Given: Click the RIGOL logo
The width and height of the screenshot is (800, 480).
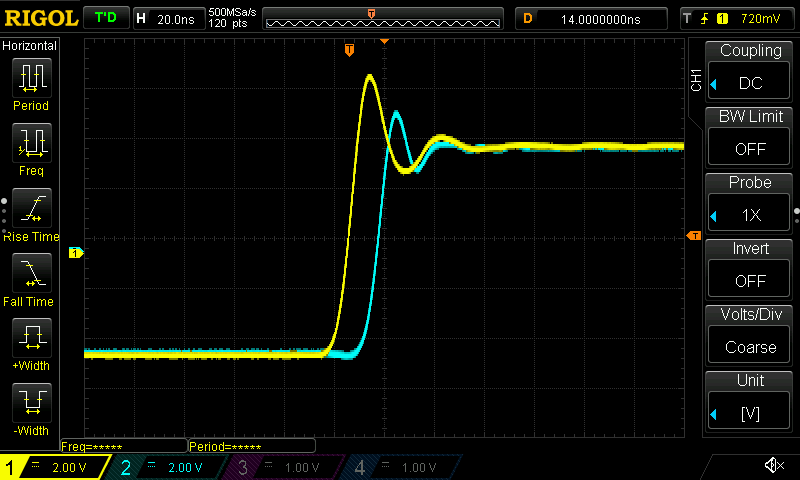Looking at the screenshot, I should (41, 18).
